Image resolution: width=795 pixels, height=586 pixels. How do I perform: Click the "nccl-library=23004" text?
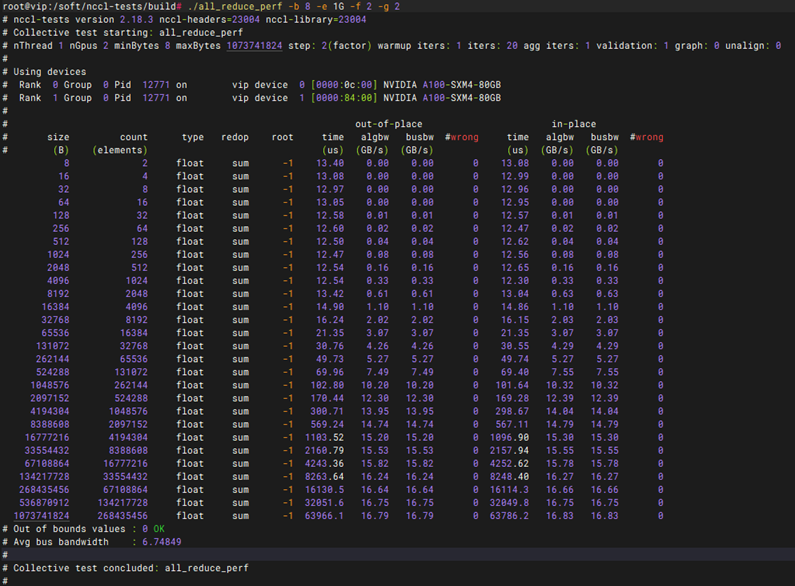pyautogui.click(x=316, y=20)
